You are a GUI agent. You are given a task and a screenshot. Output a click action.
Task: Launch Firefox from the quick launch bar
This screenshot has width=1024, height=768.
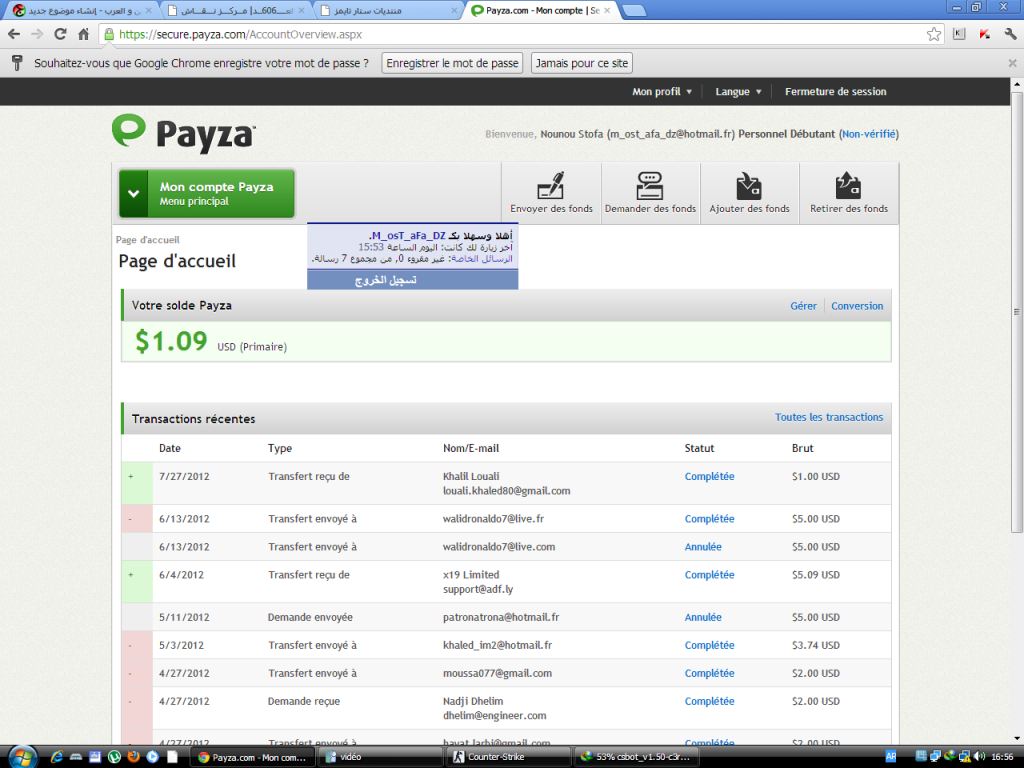[133, 757]
